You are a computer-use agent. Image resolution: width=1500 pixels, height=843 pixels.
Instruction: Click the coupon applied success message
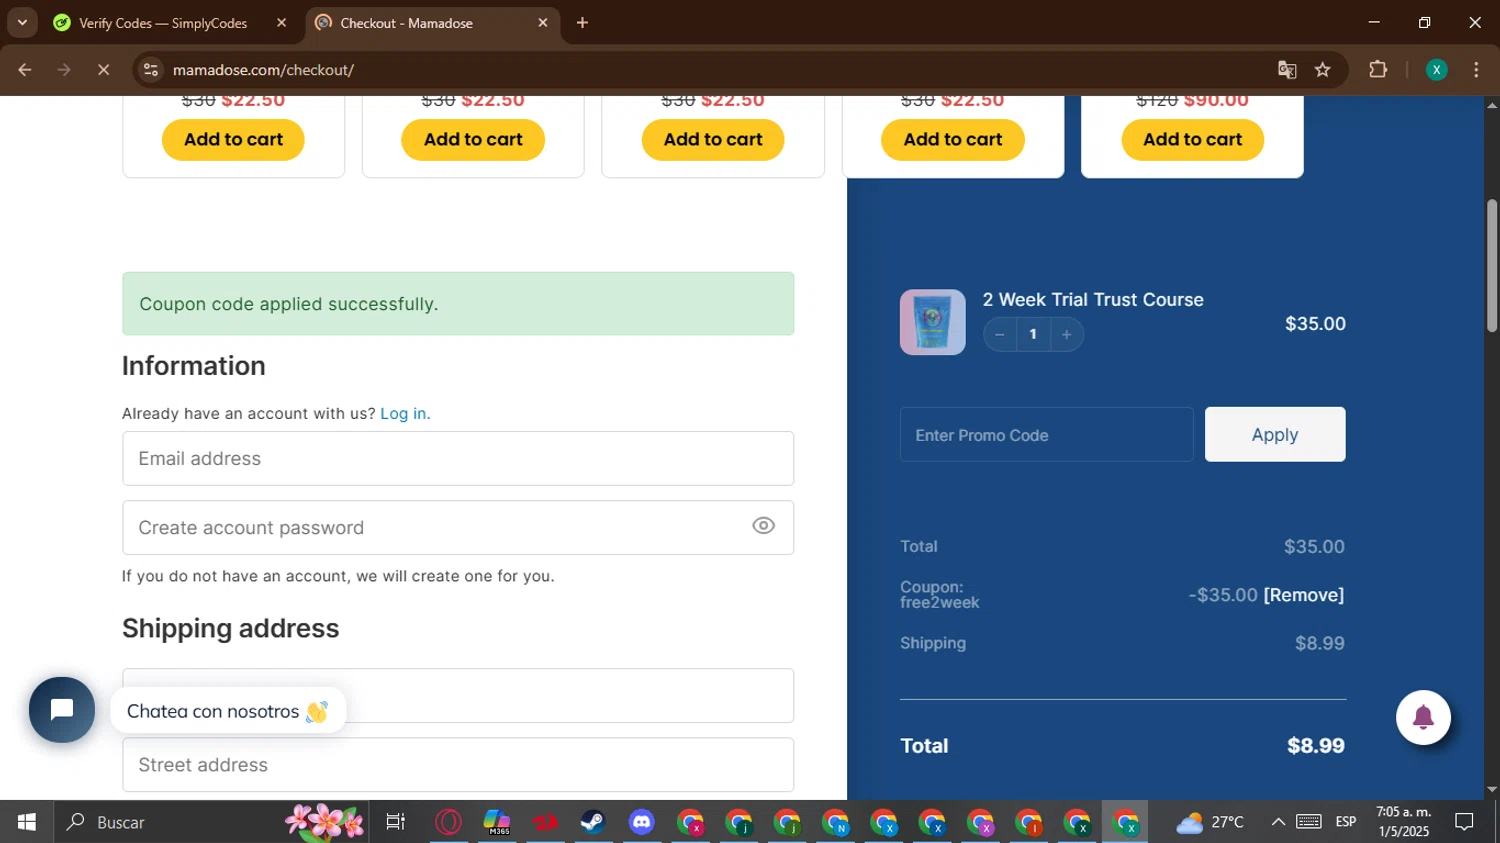click(458, 304)
